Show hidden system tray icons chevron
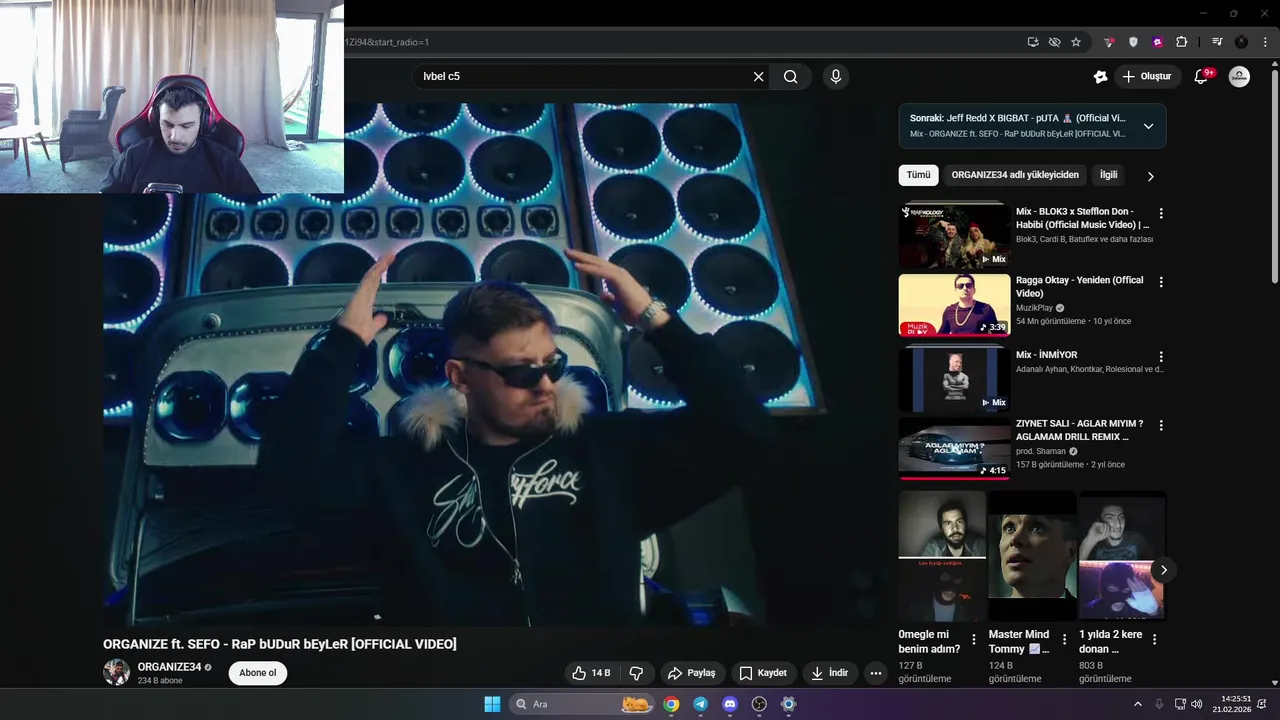 1137,704
